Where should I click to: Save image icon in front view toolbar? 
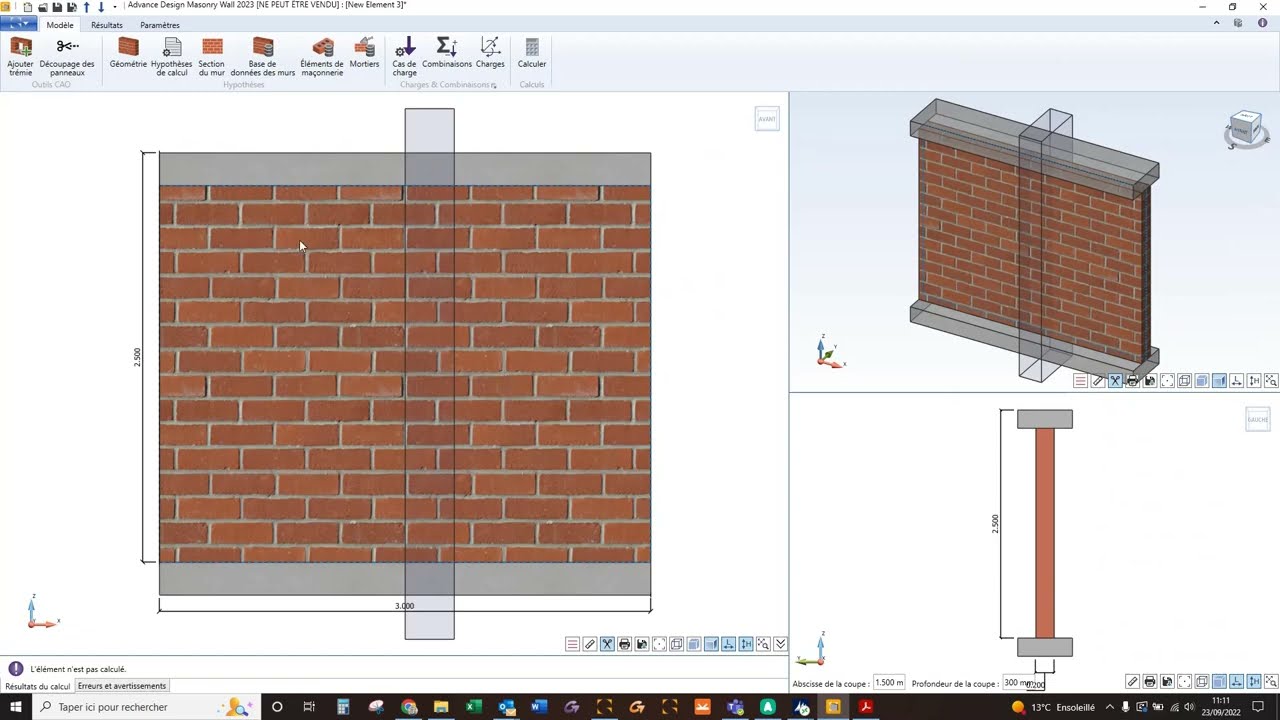click(x=642, y=644)
